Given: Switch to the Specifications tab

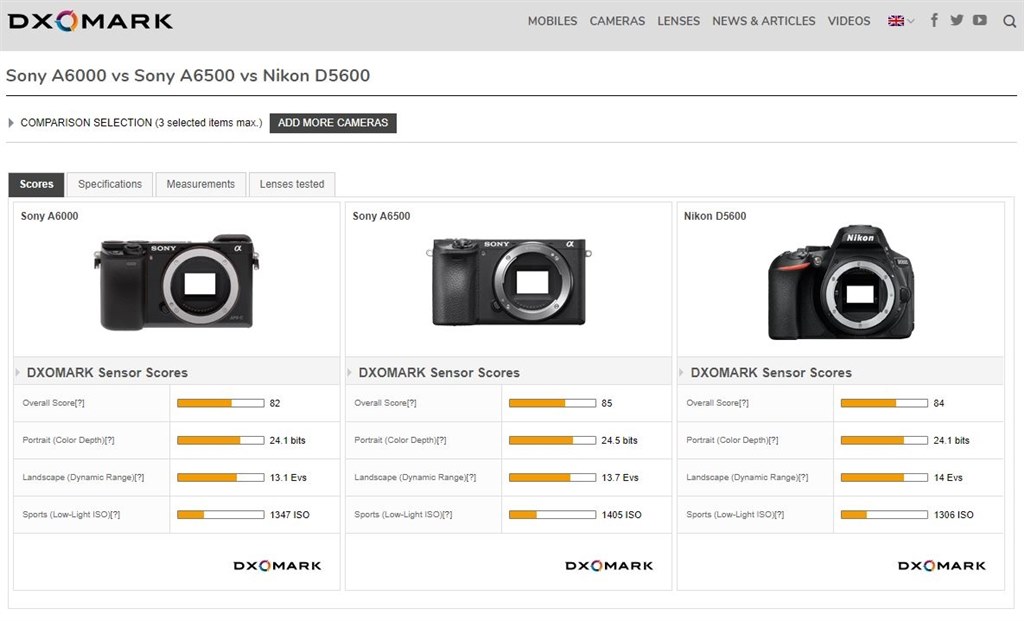Looking at the screenshot, I should (x=109, y=184).
